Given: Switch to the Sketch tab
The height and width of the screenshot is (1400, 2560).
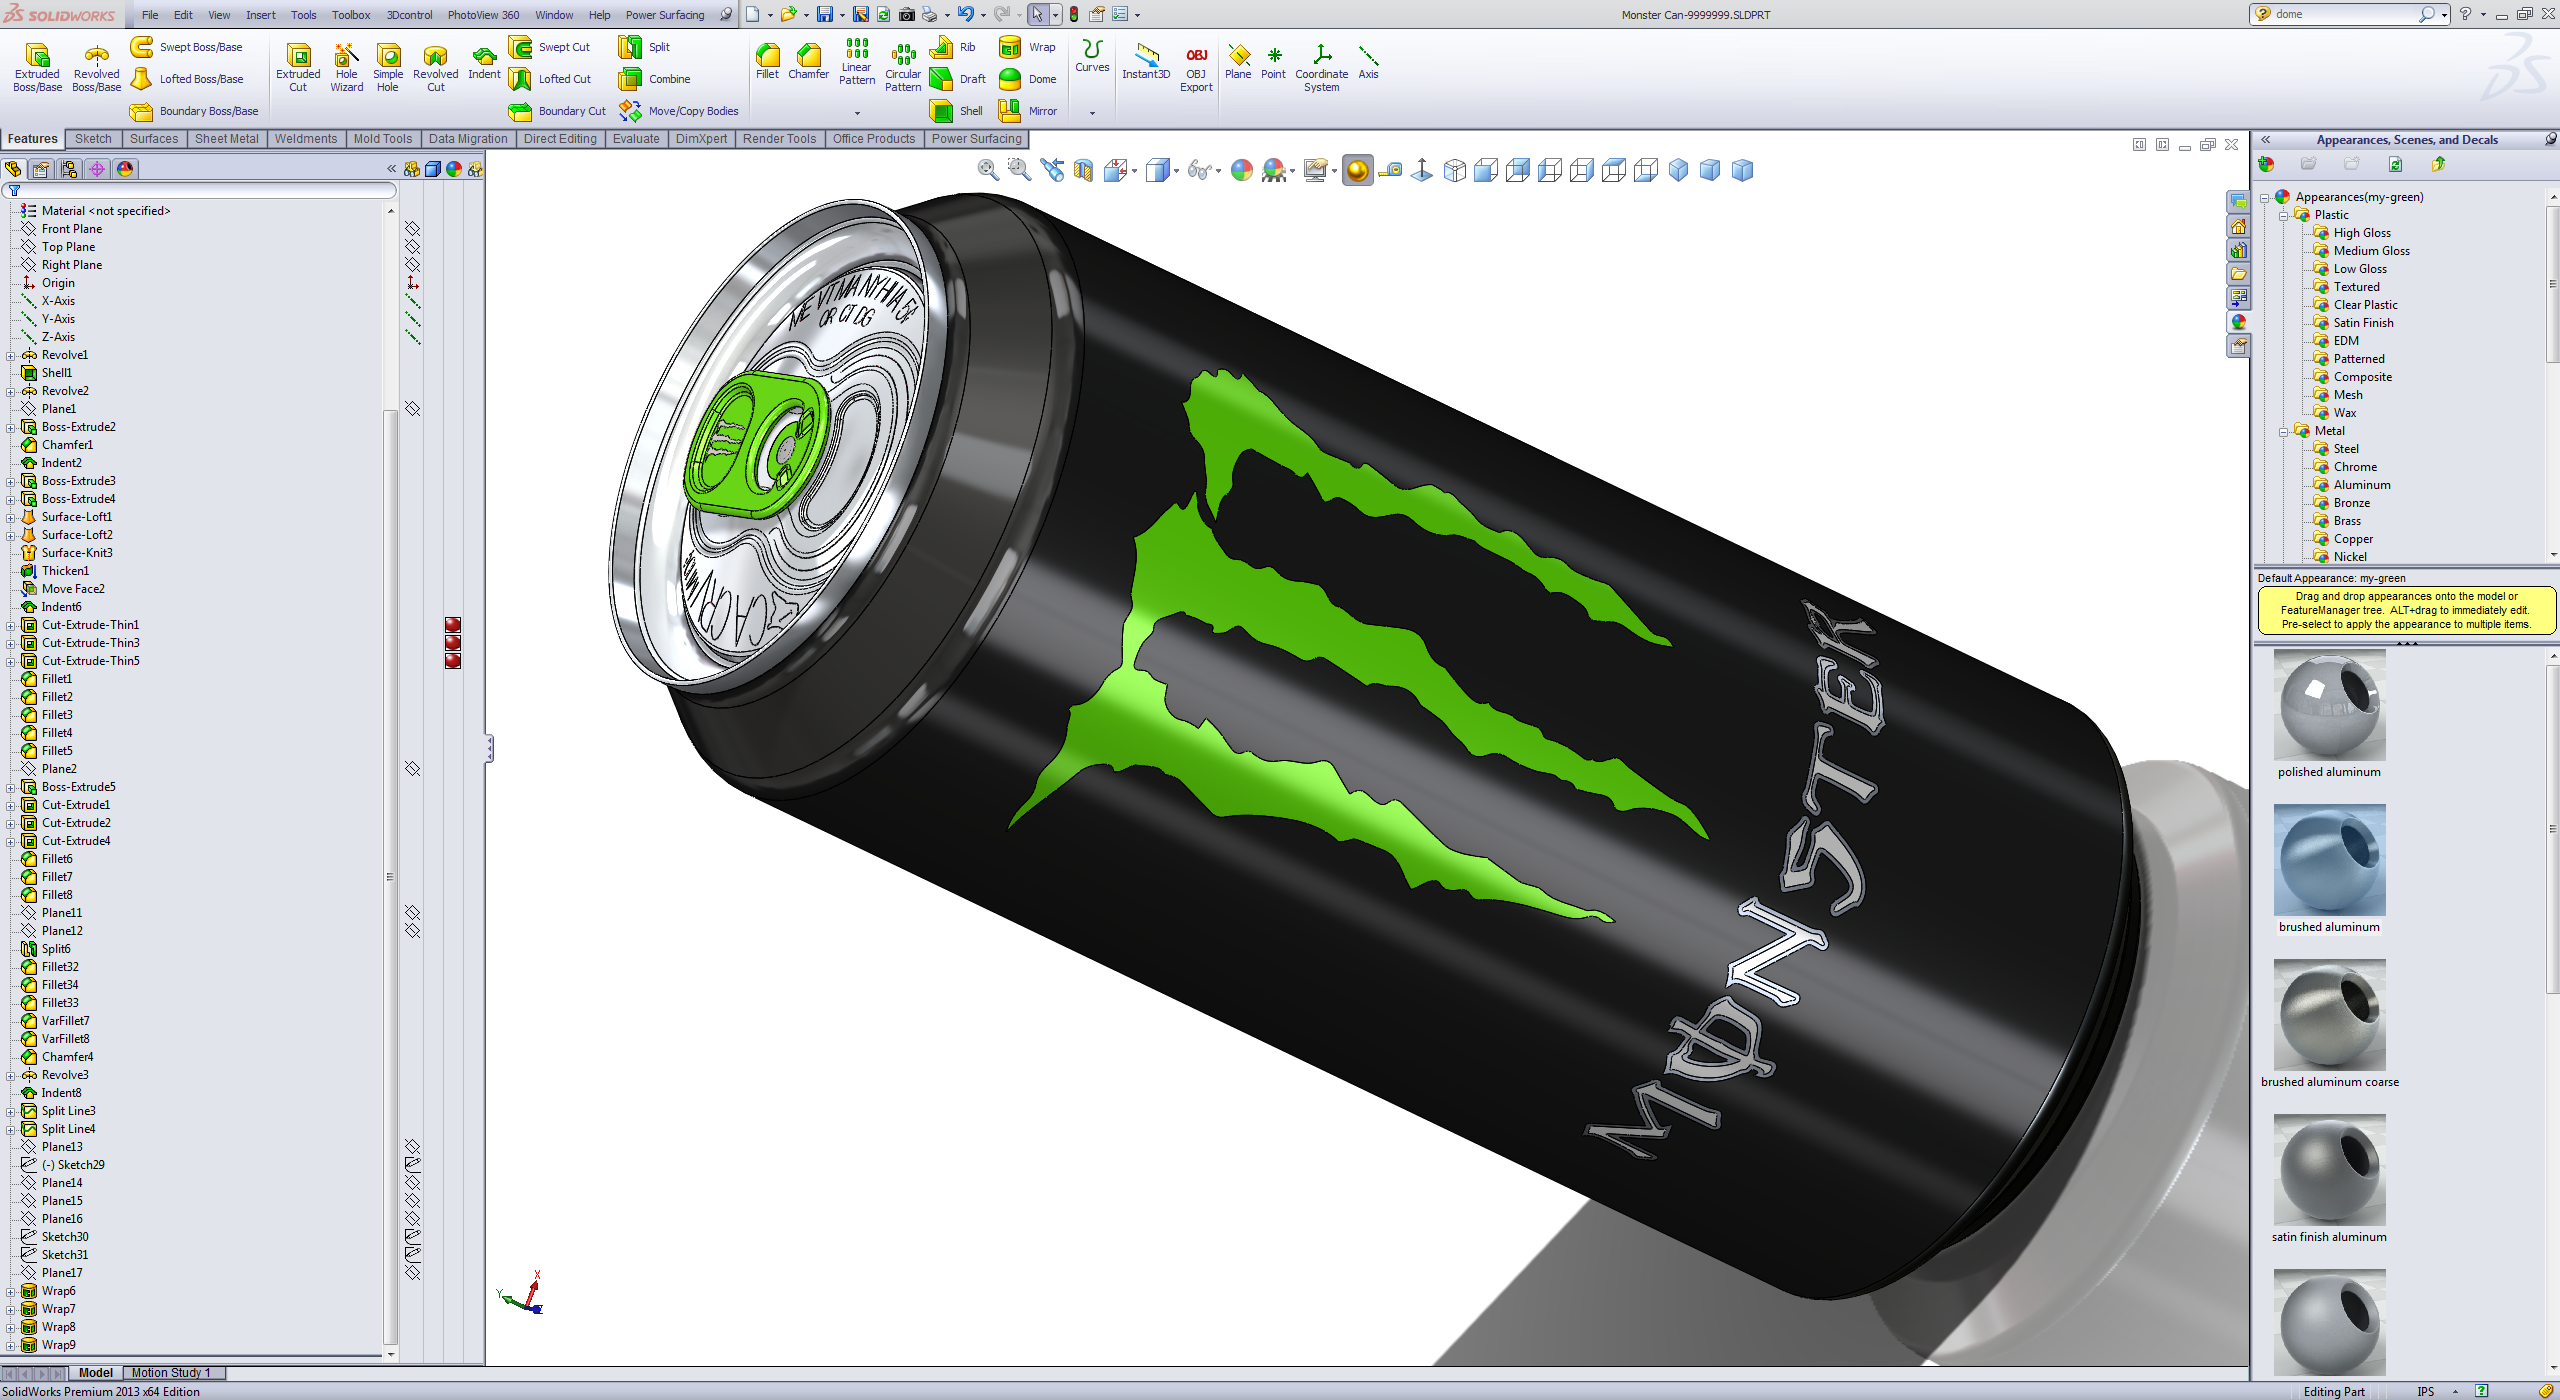Looking at the screenshot, I should pyautogui.click(x=93, y=139).
